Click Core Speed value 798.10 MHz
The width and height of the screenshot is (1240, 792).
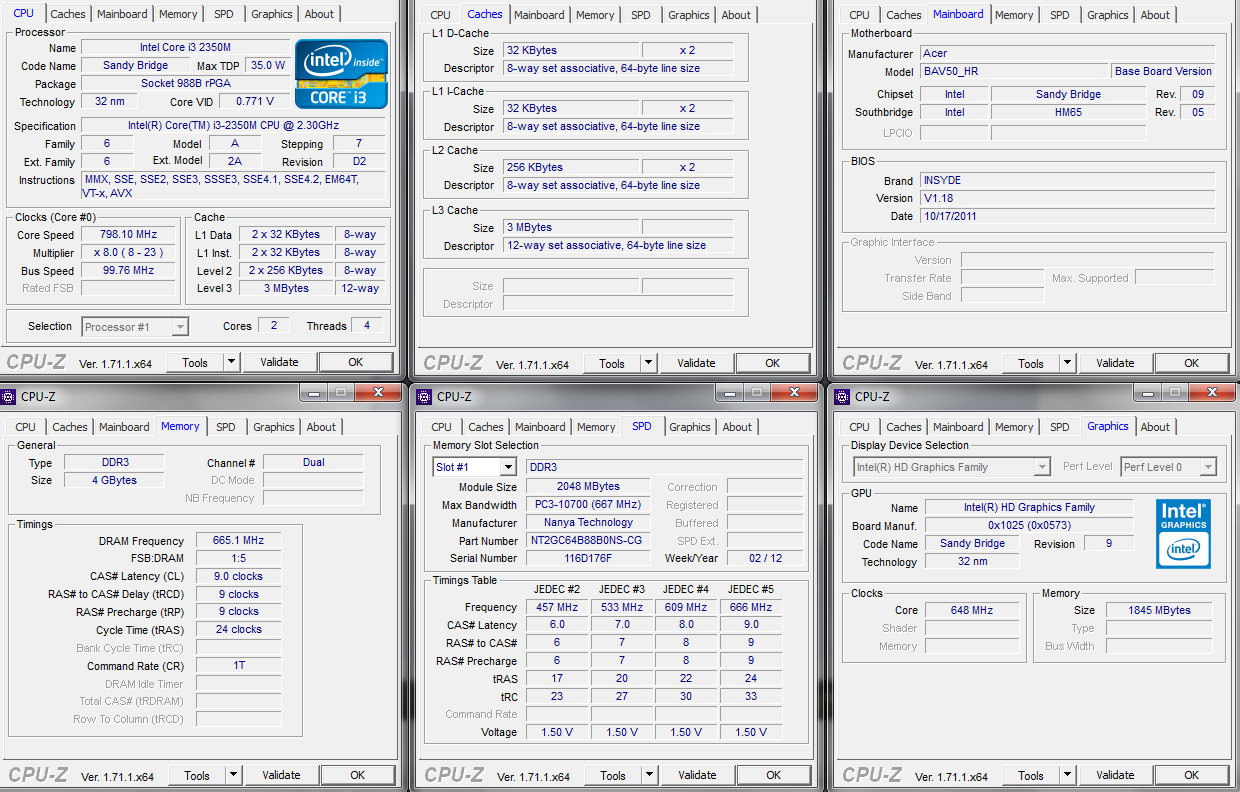(x=128, y=235)
